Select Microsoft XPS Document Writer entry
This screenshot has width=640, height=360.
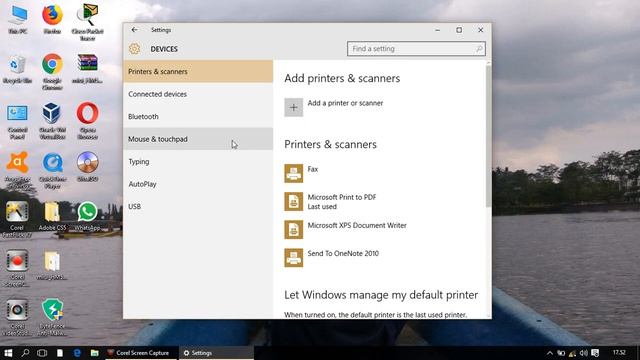(357, 225)
